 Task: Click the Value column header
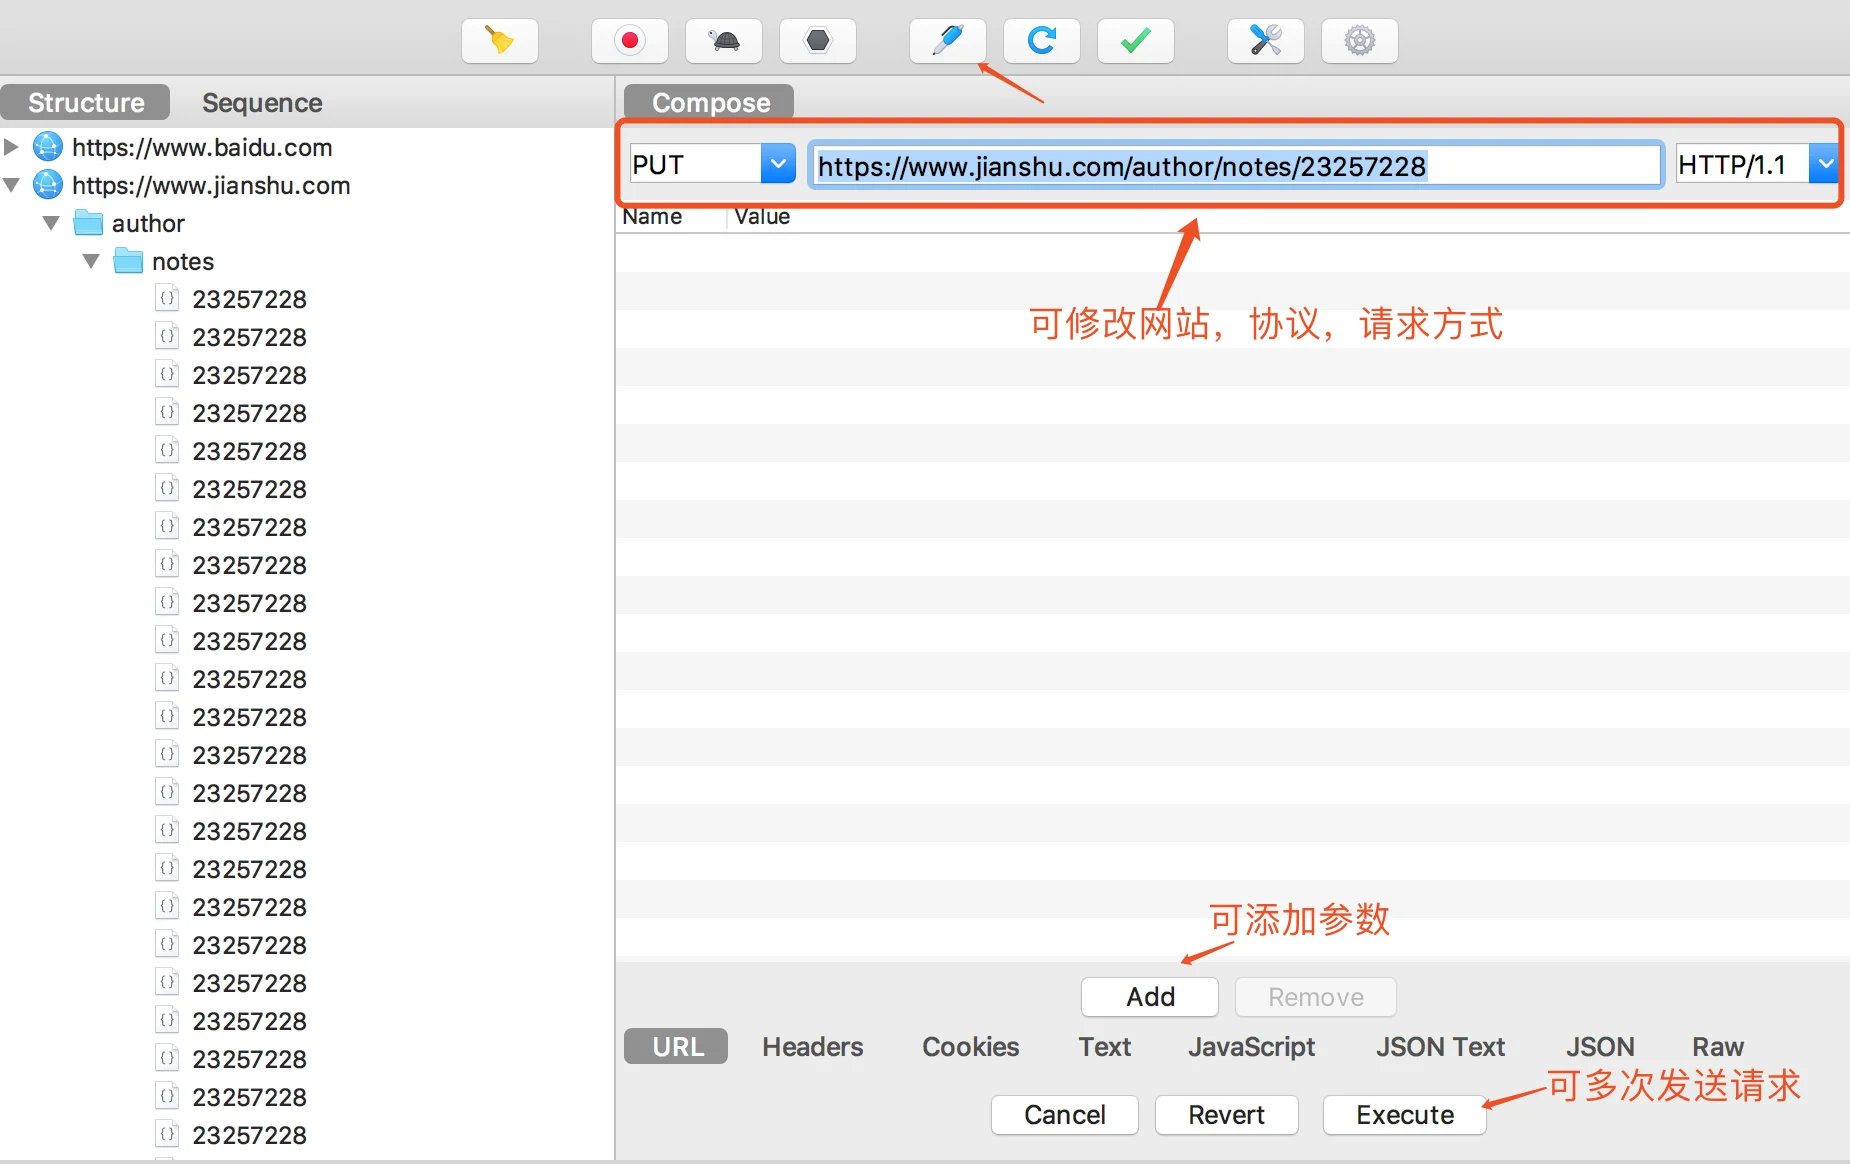click(762, 217)
